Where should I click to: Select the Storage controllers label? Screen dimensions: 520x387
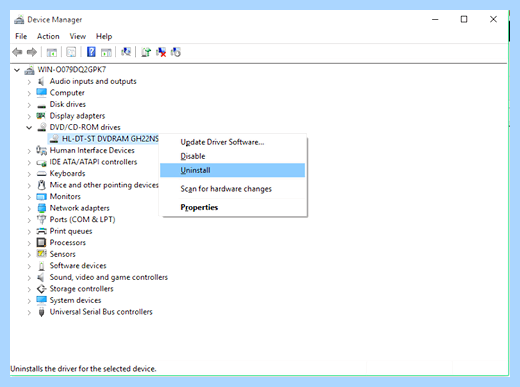[x=81, y=289]
